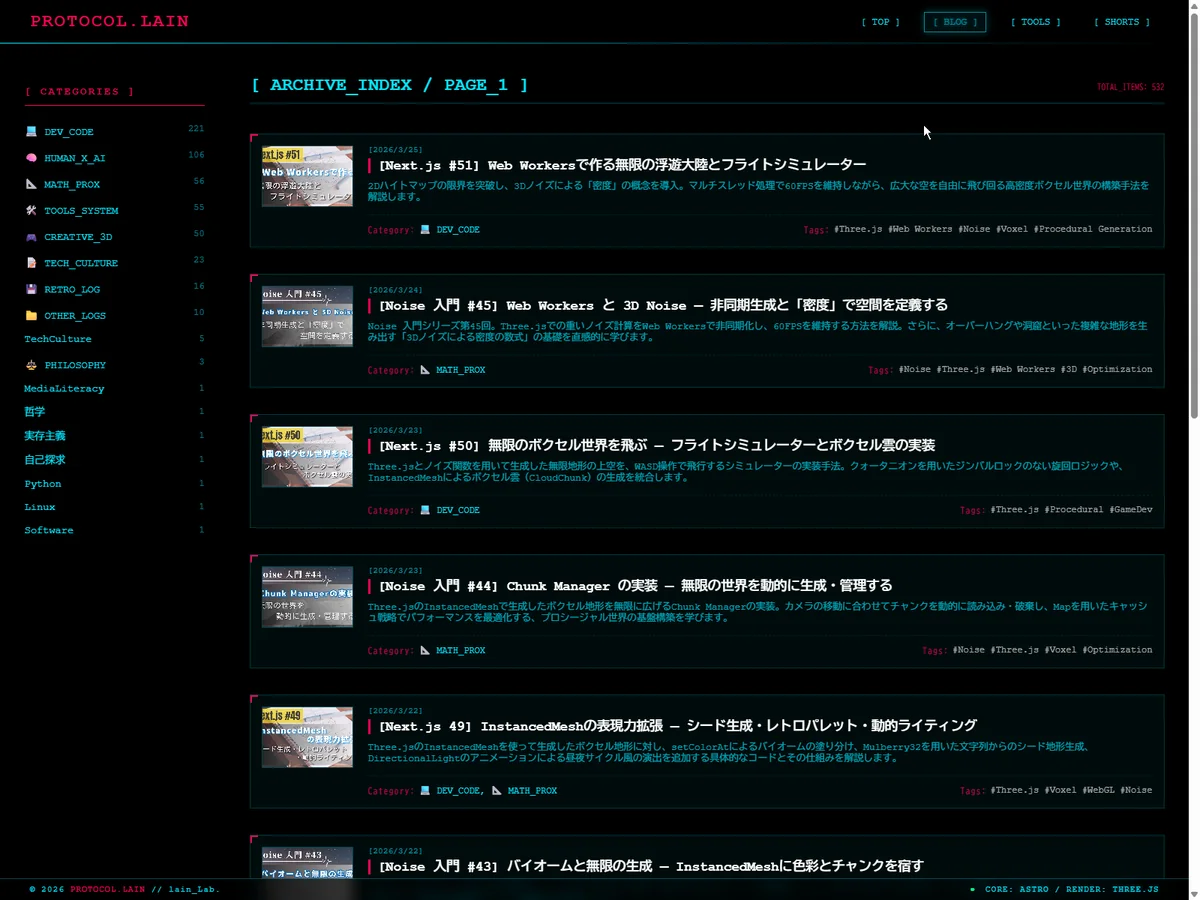
Task: Open the Next.js #51 Web Workers article title
Action: pos(622,165)
